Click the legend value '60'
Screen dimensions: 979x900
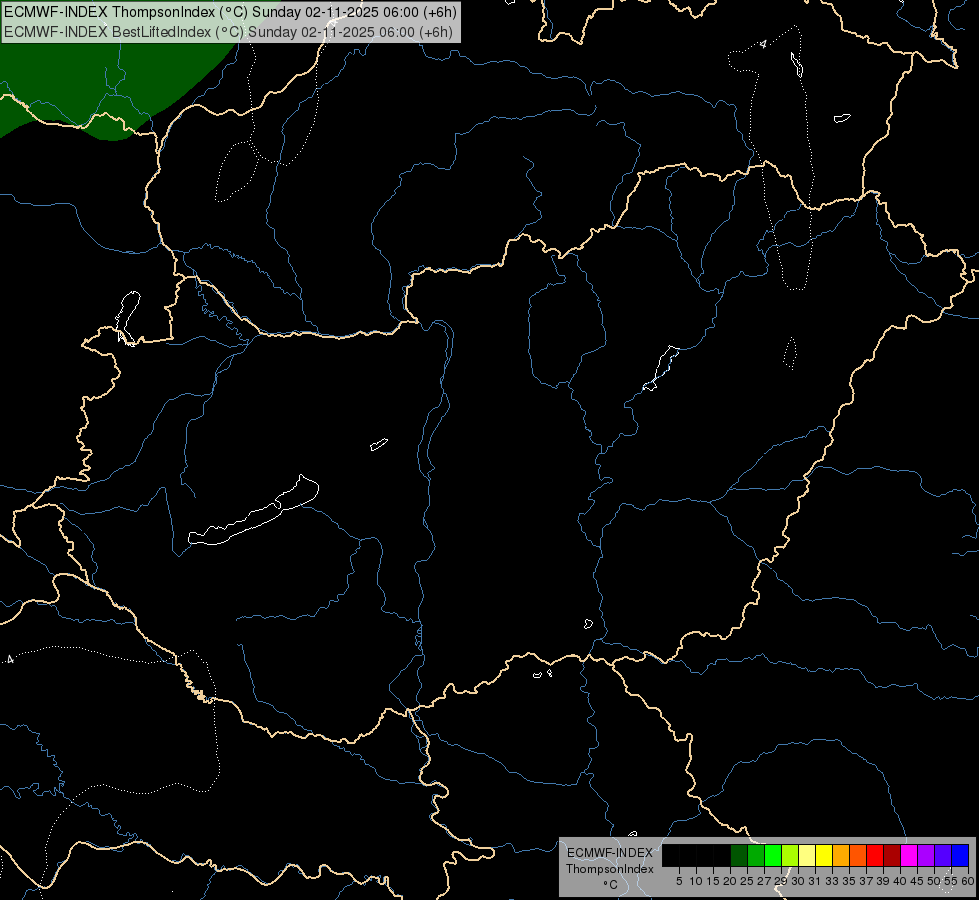point(968,881)
